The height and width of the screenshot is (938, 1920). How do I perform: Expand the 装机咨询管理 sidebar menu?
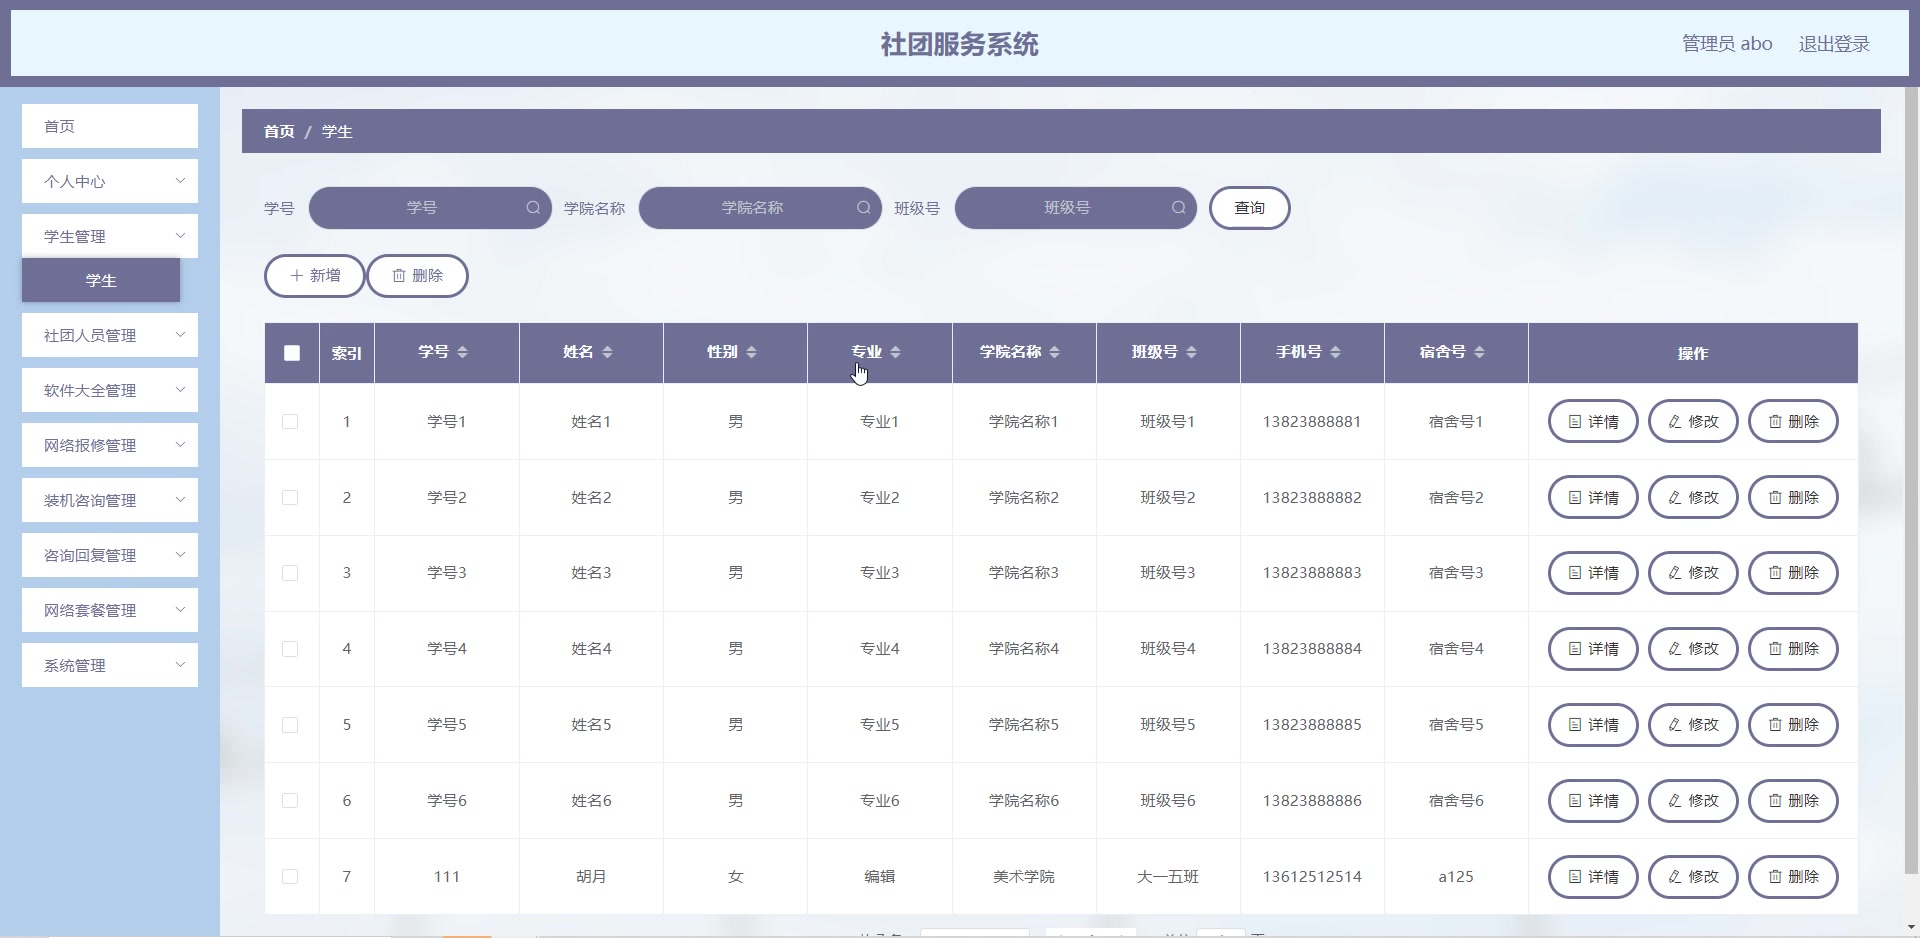coord(110,500)
